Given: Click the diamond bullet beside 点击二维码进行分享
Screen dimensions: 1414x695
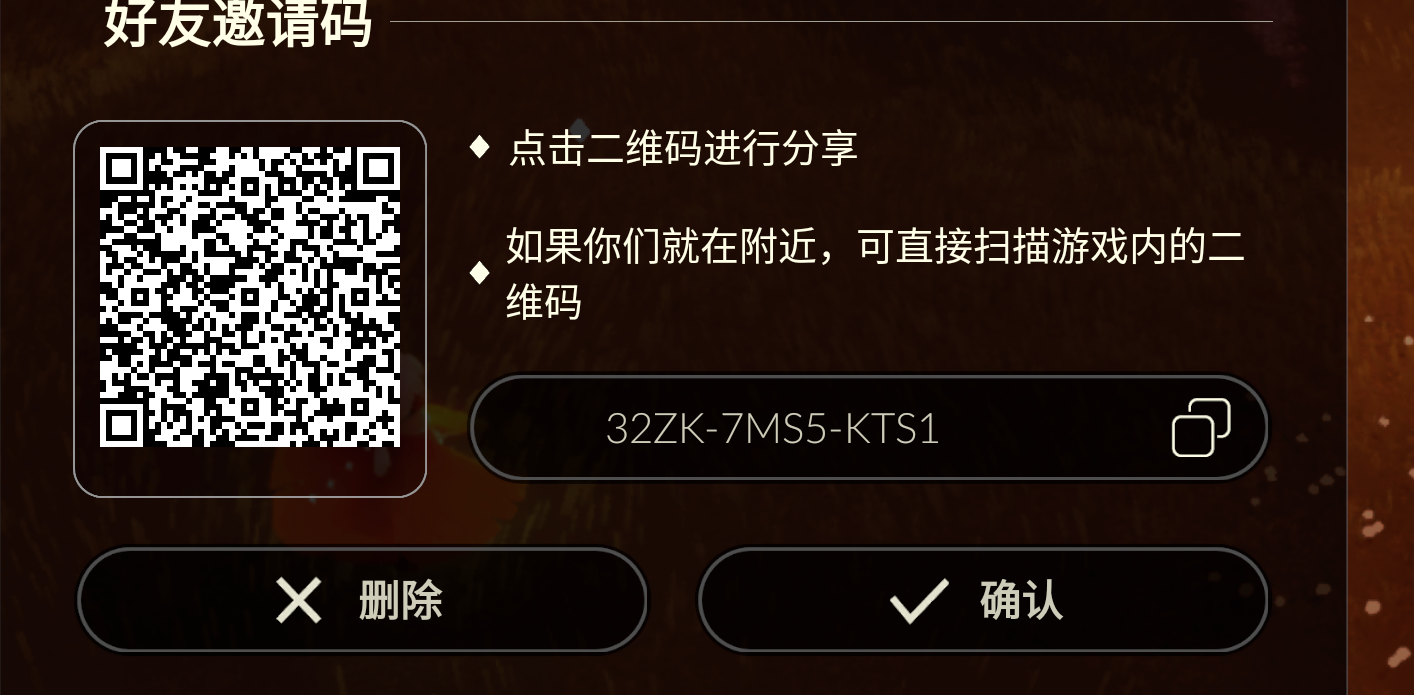Looking at the screenshot, I should (x=480, y=147).
